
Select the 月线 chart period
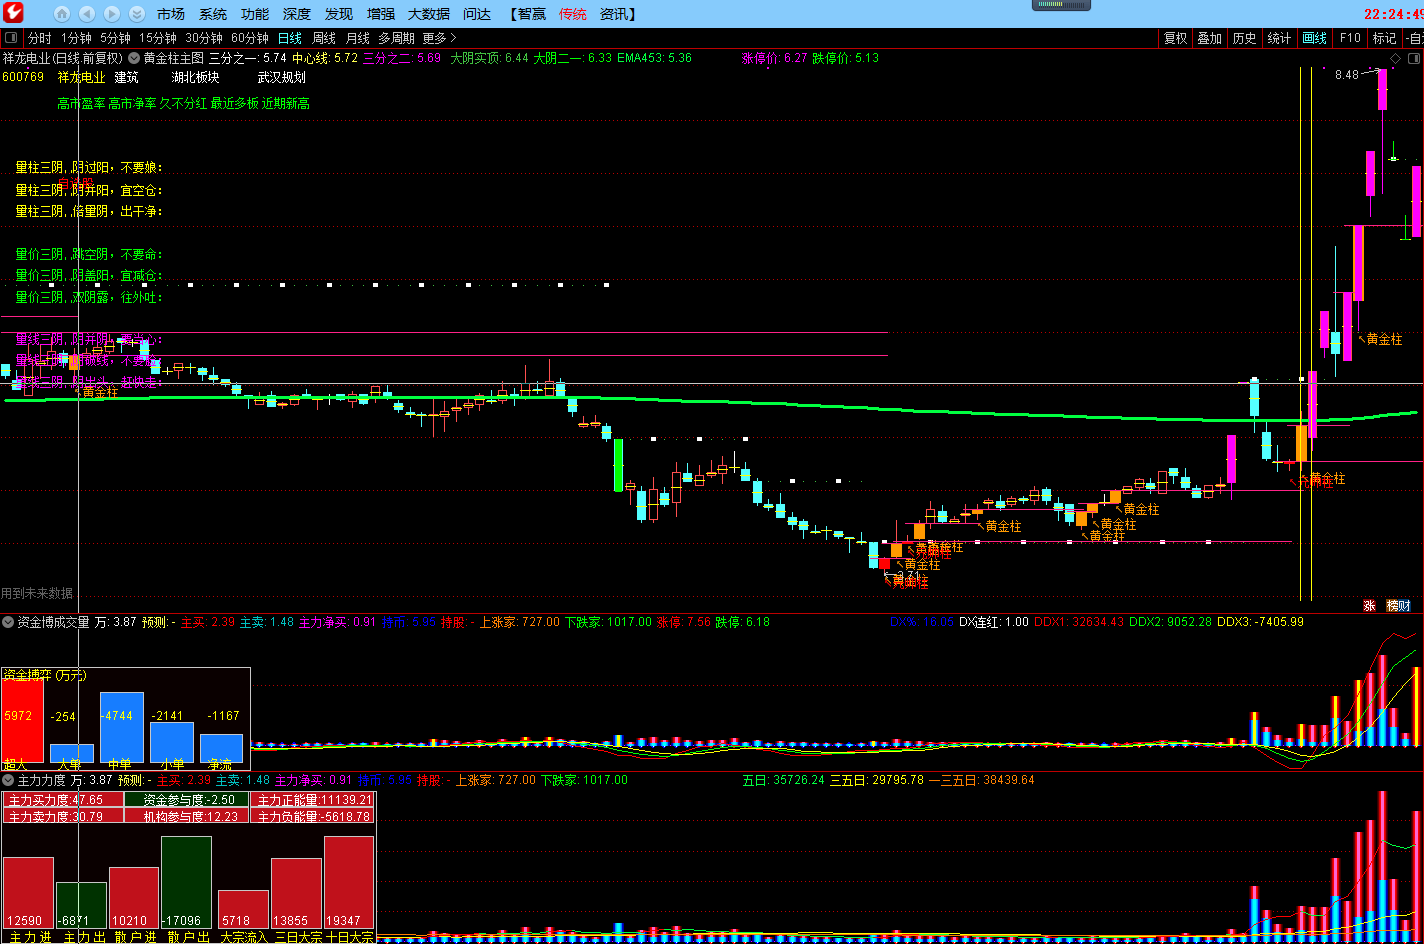358,38
